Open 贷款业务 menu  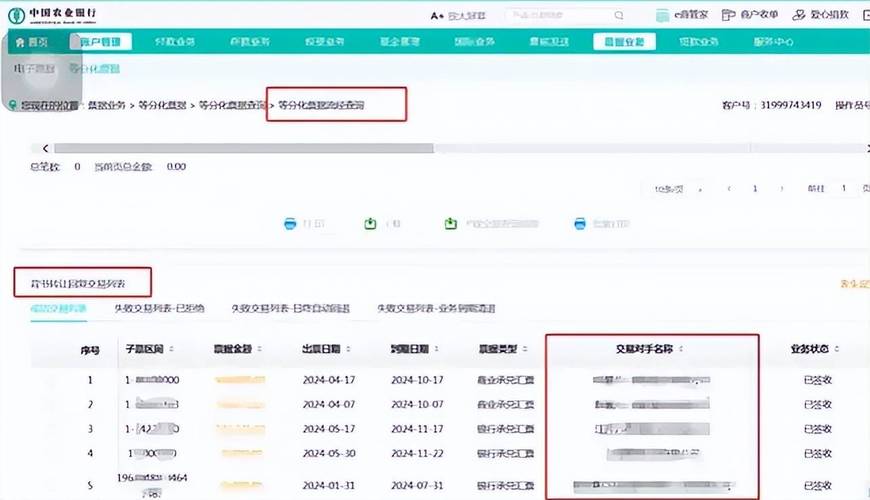[699, 42]
